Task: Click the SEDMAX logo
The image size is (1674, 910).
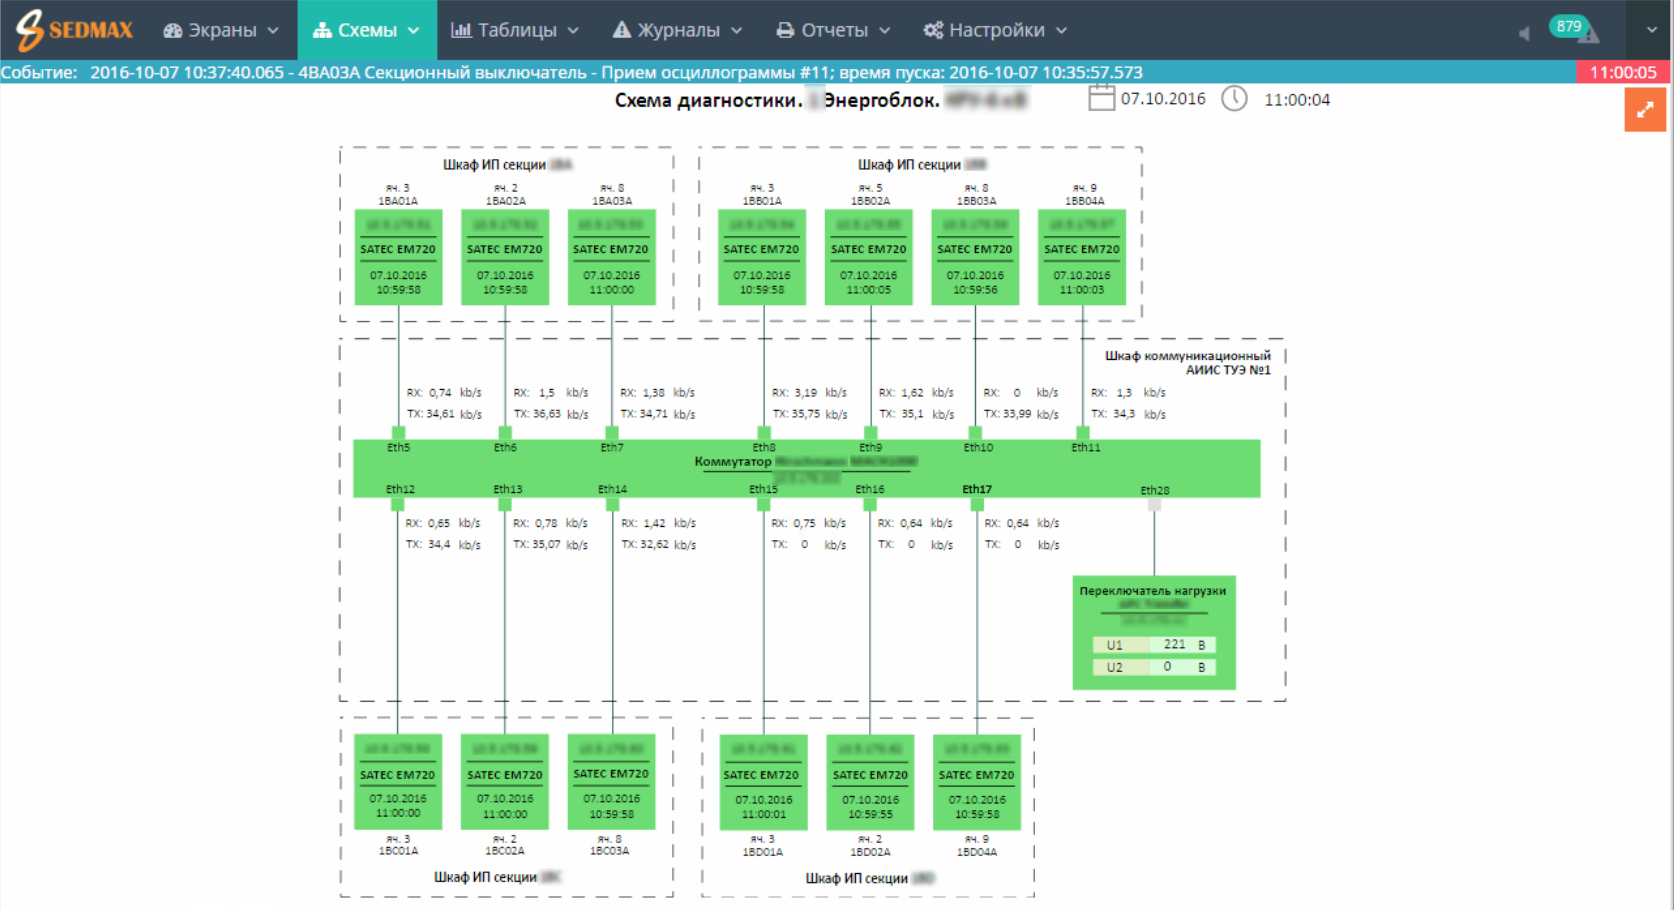Action: click(x=74, y=30)
